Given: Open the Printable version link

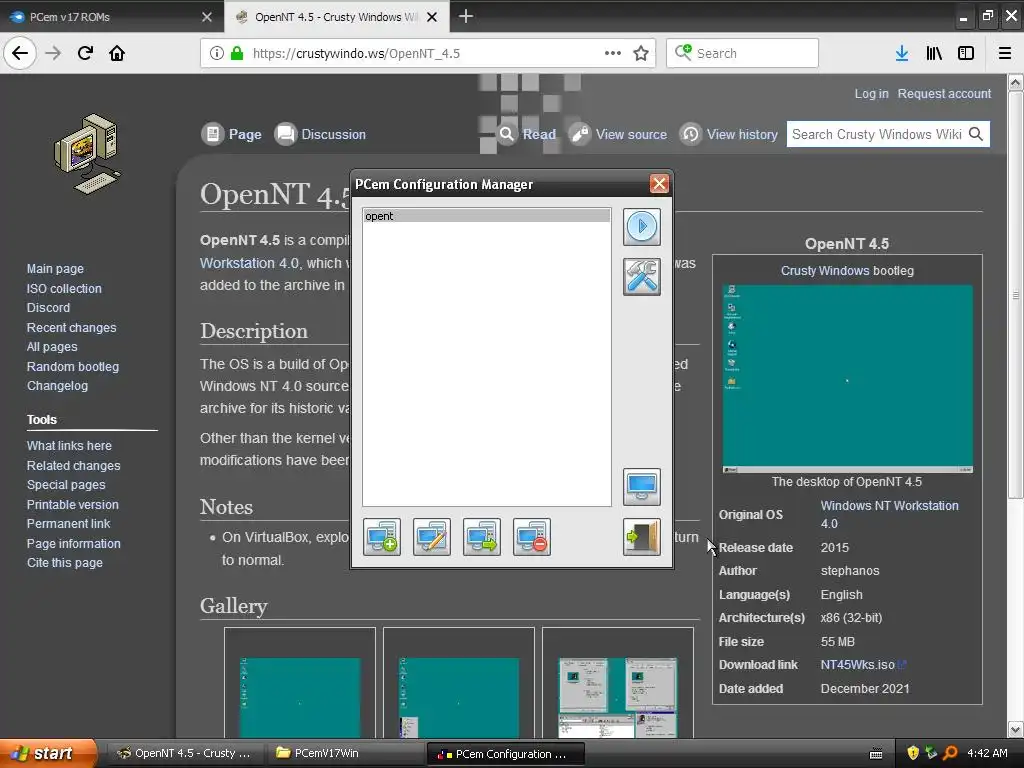Looking at the screenshot, I should [x=73, y=504].
